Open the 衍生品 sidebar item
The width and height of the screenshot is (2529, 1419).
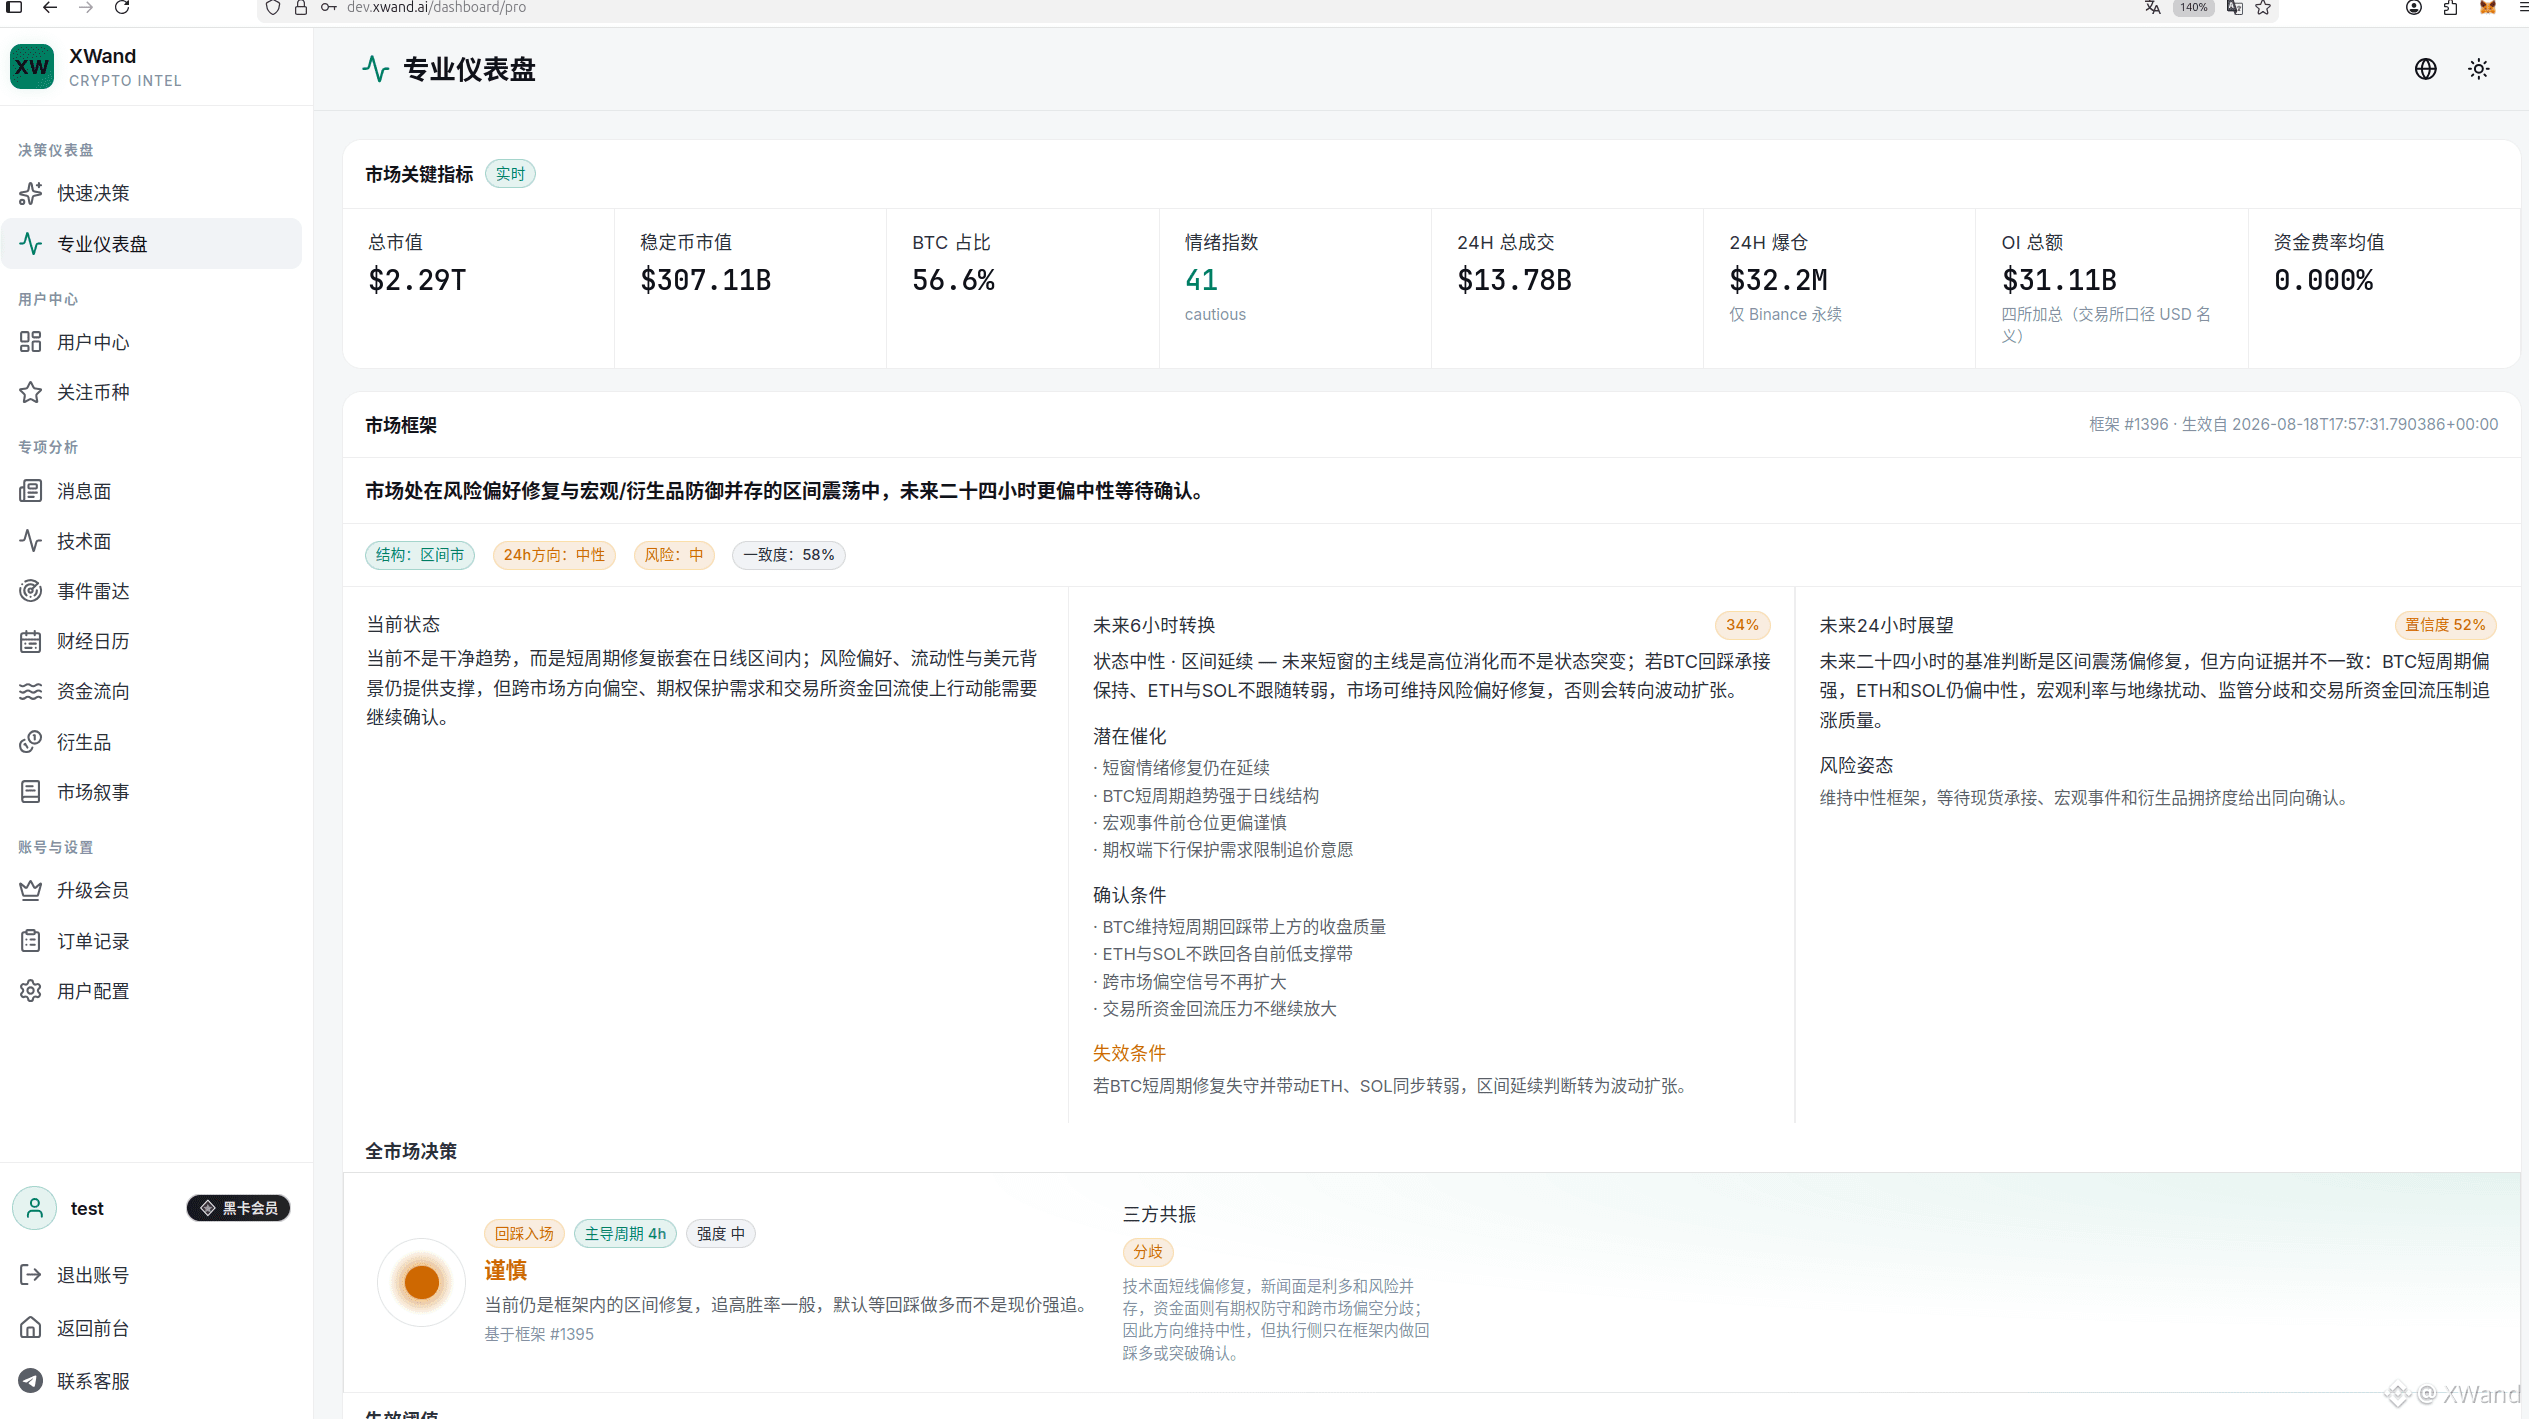coord(152,742)
